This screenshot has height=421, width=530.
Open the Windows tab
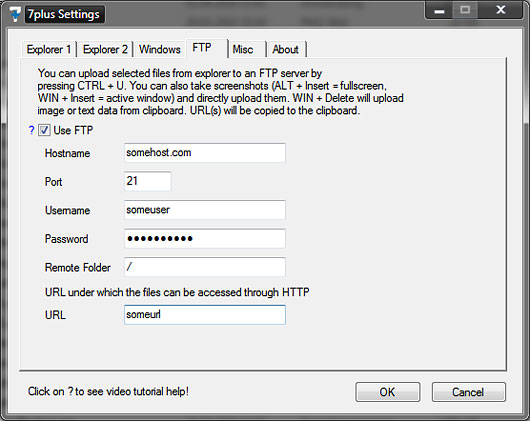pos(160,49)
